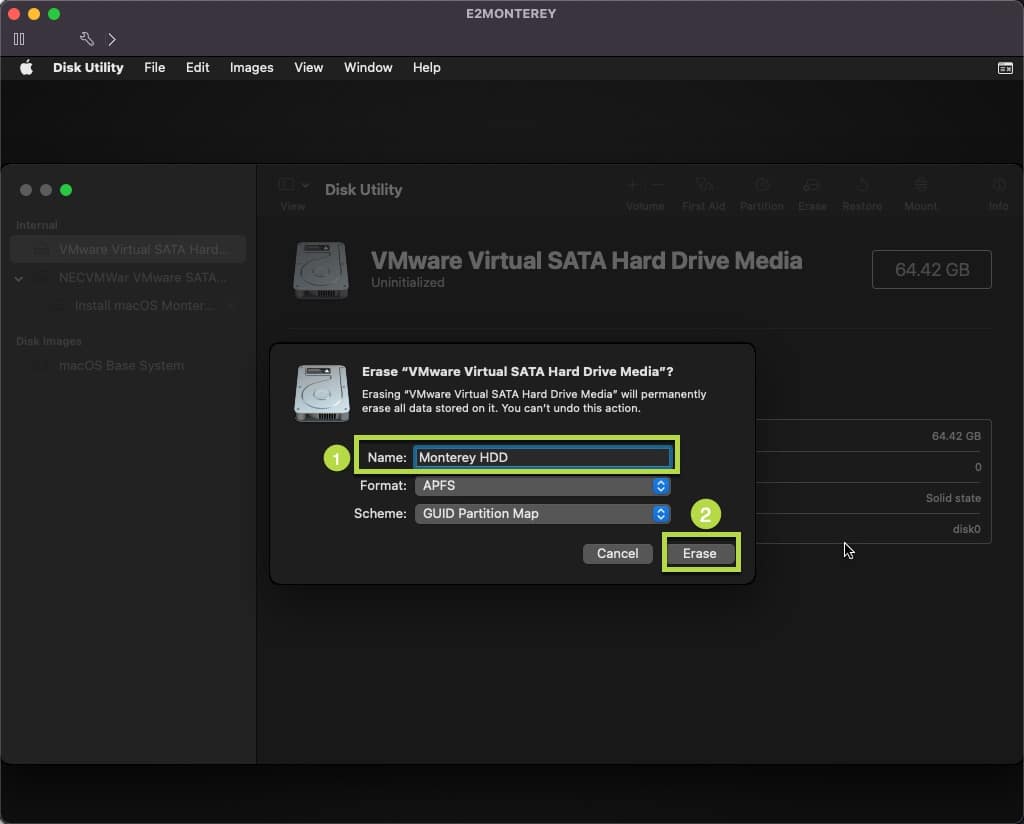Open the Images menu
This screenshot has width=1024, height=824.
251,68
